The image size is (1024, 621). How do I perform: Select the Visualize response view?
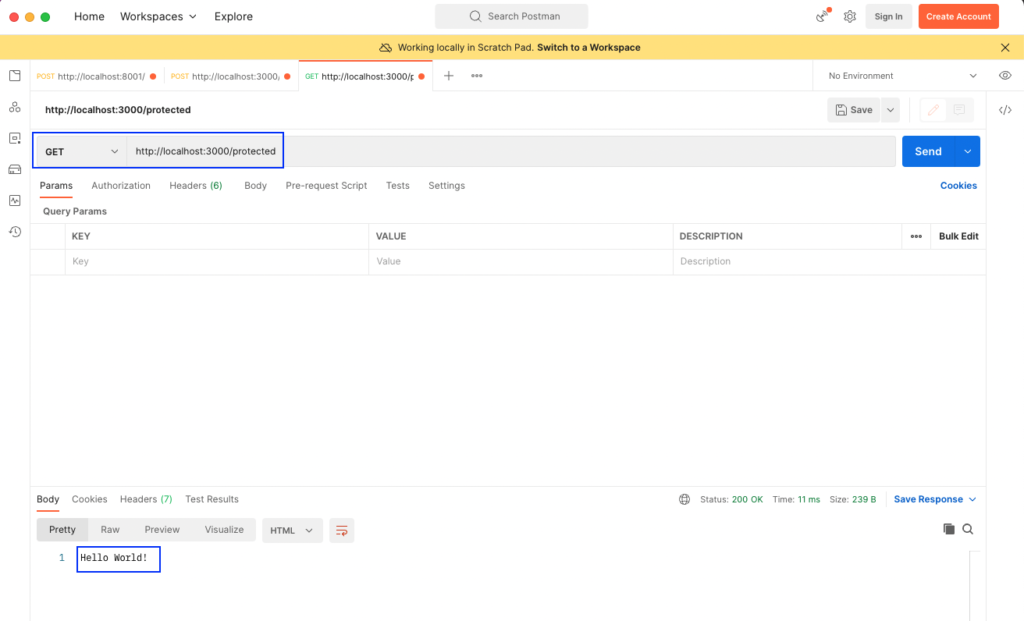pyautogui.click(x=224, y=530)
